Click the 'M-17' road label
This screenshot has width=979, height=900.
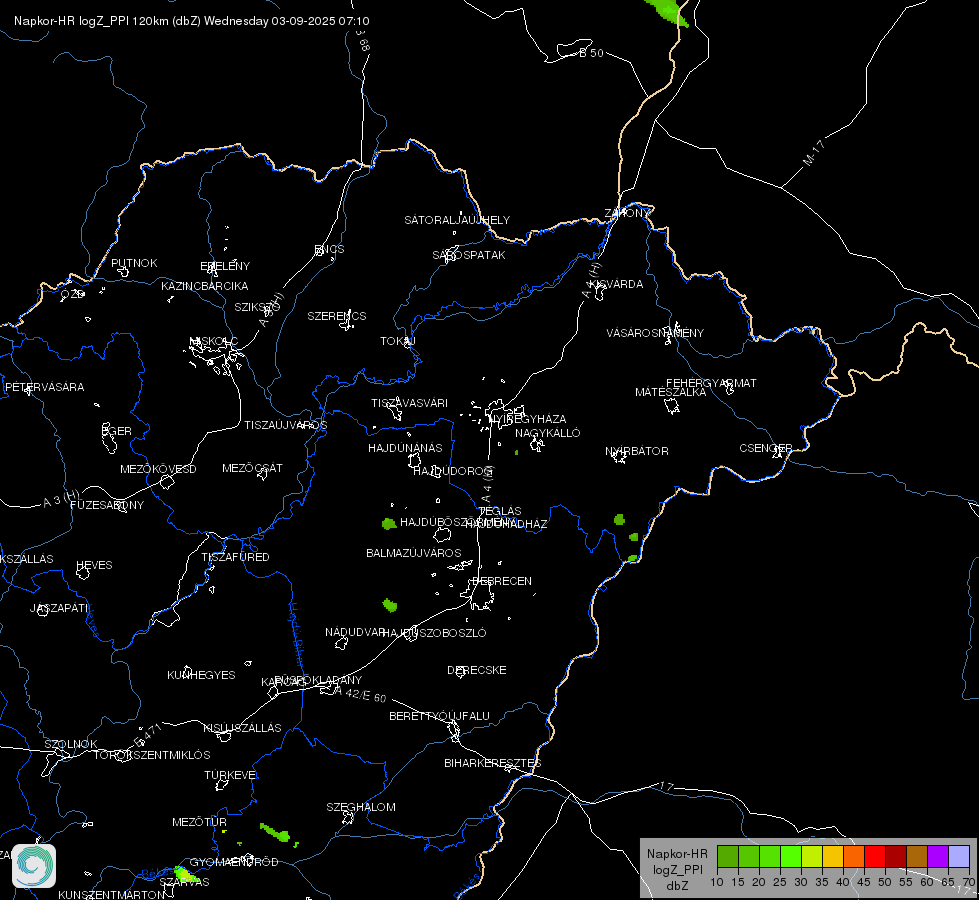814,153
